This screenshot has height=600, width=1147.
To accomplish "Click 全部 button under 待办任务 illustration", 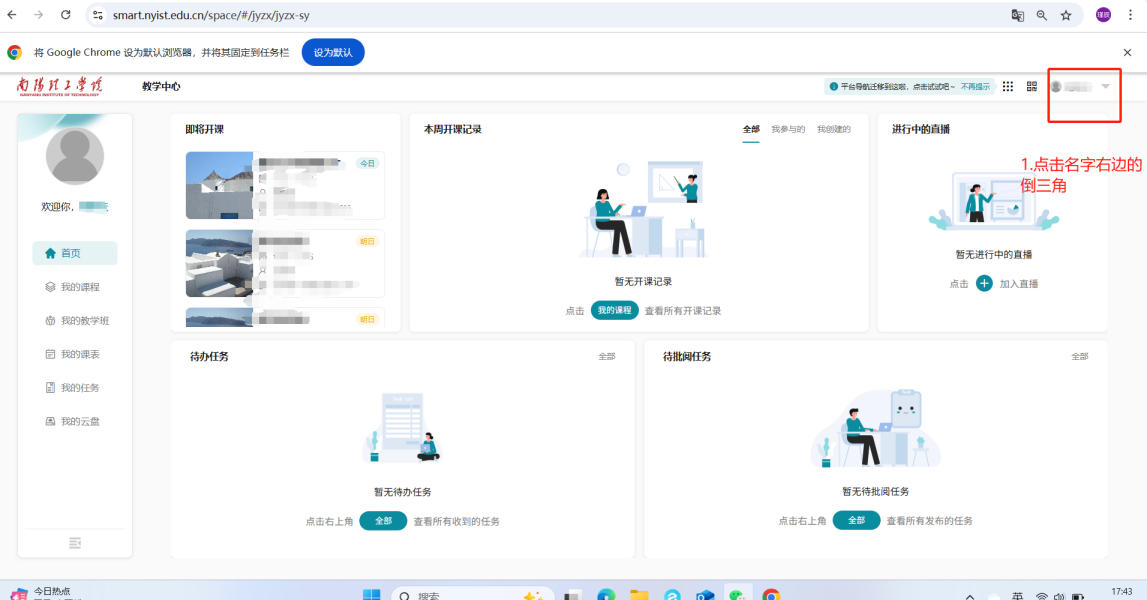I will [x=383, y=521].
